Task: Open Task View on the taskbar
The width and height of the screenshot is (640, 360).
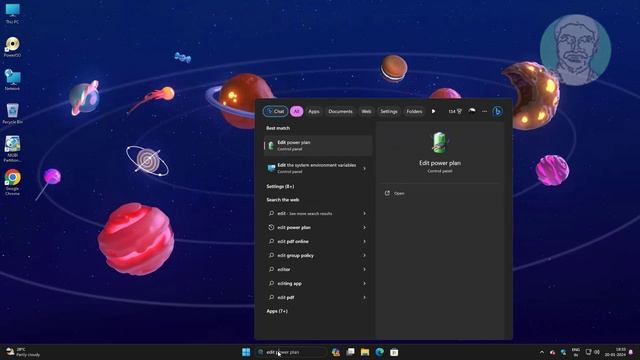Action: pos(350,352)
